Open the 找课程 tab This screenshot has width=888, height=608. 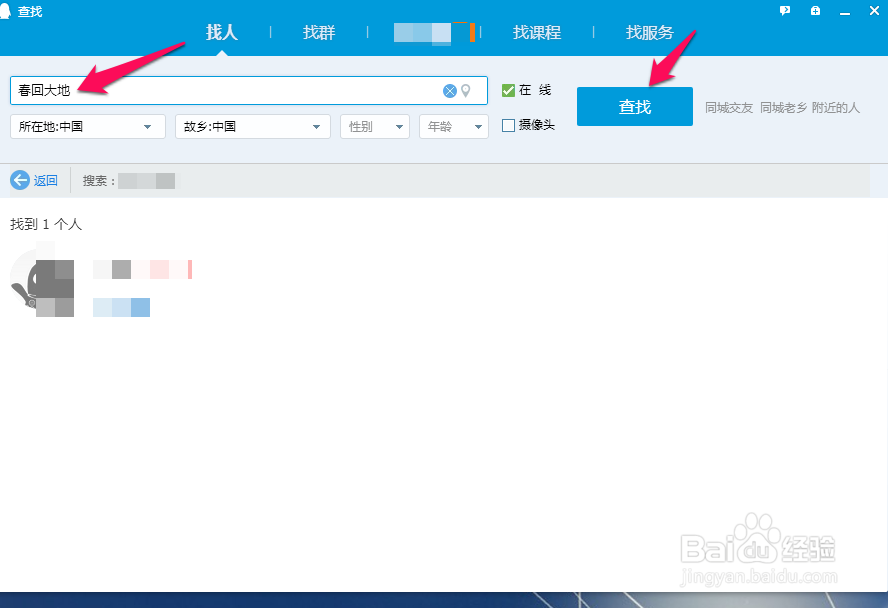537,32
